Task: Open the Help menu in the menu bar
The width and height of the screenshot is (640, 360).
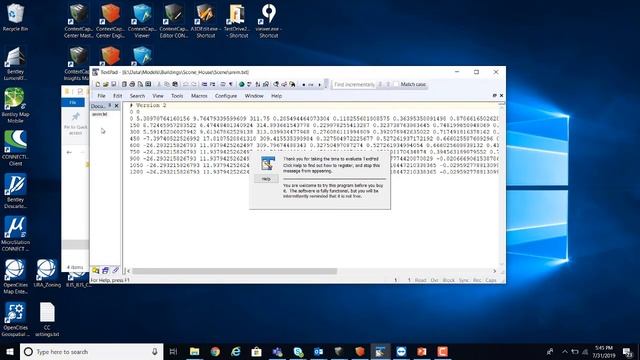Action: (276, 96)
